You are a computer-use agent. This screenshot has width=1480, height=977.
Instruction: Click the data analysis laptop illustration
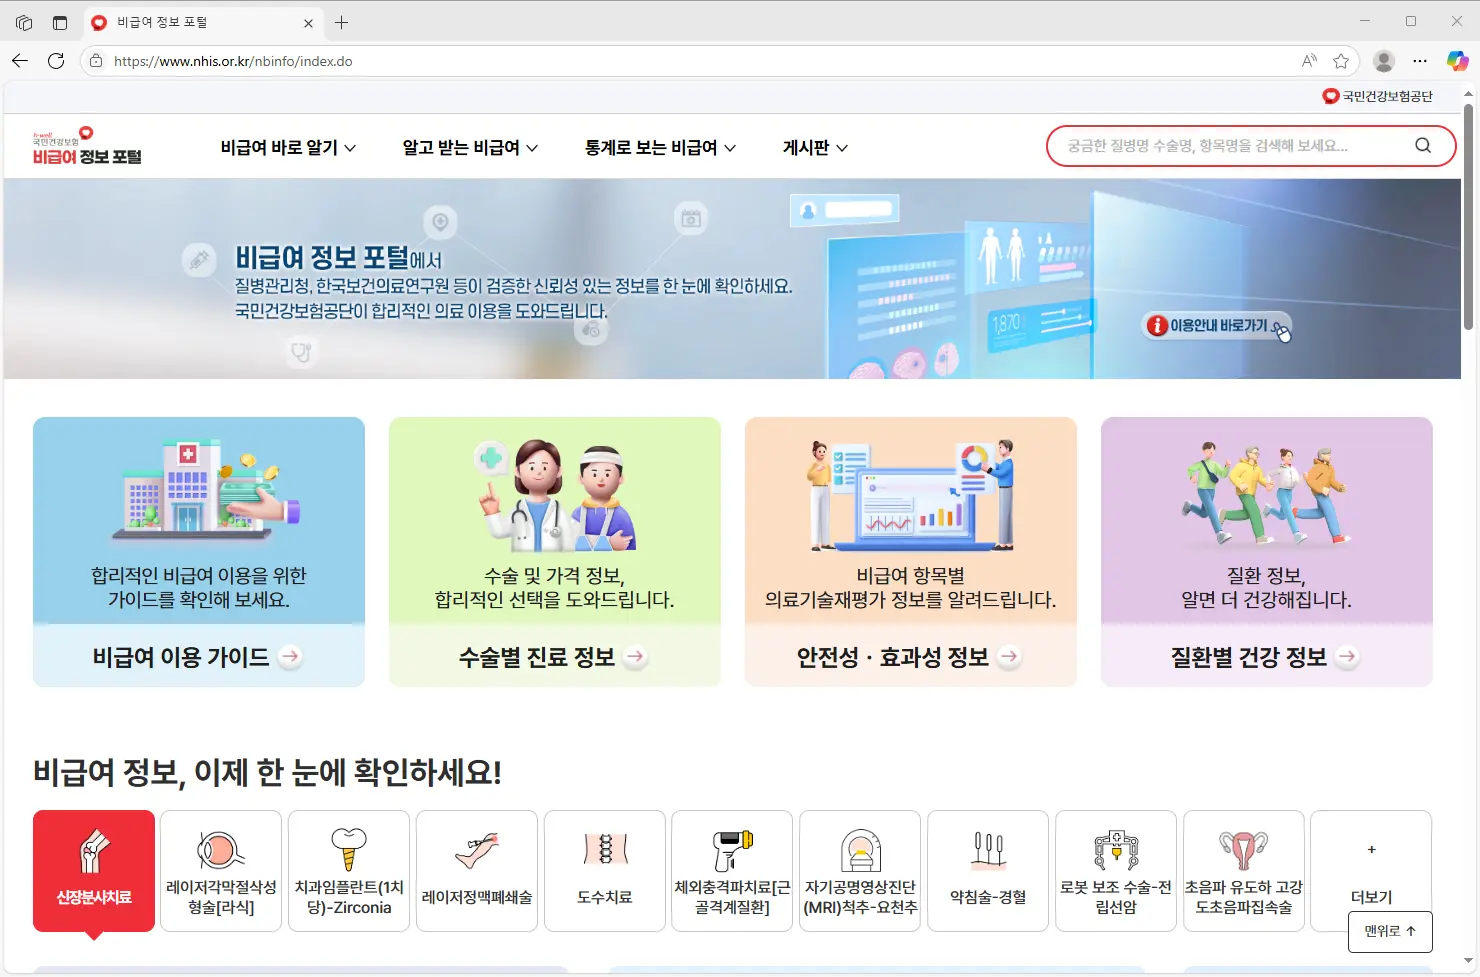[x=911, y=495]
